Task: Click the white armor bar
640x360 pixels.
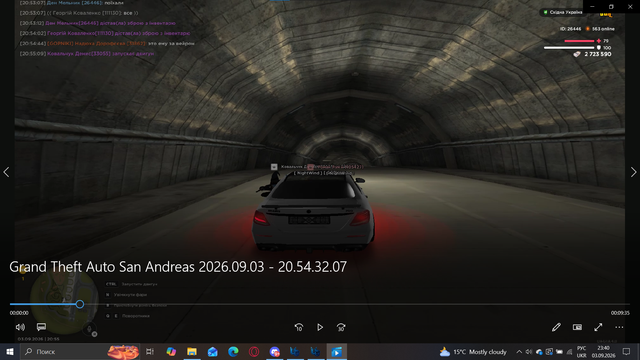Action: (x=569, y=48)
